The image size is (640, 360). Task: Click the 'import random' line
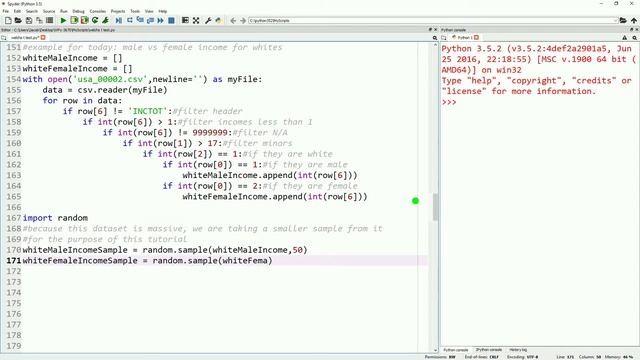55,218
